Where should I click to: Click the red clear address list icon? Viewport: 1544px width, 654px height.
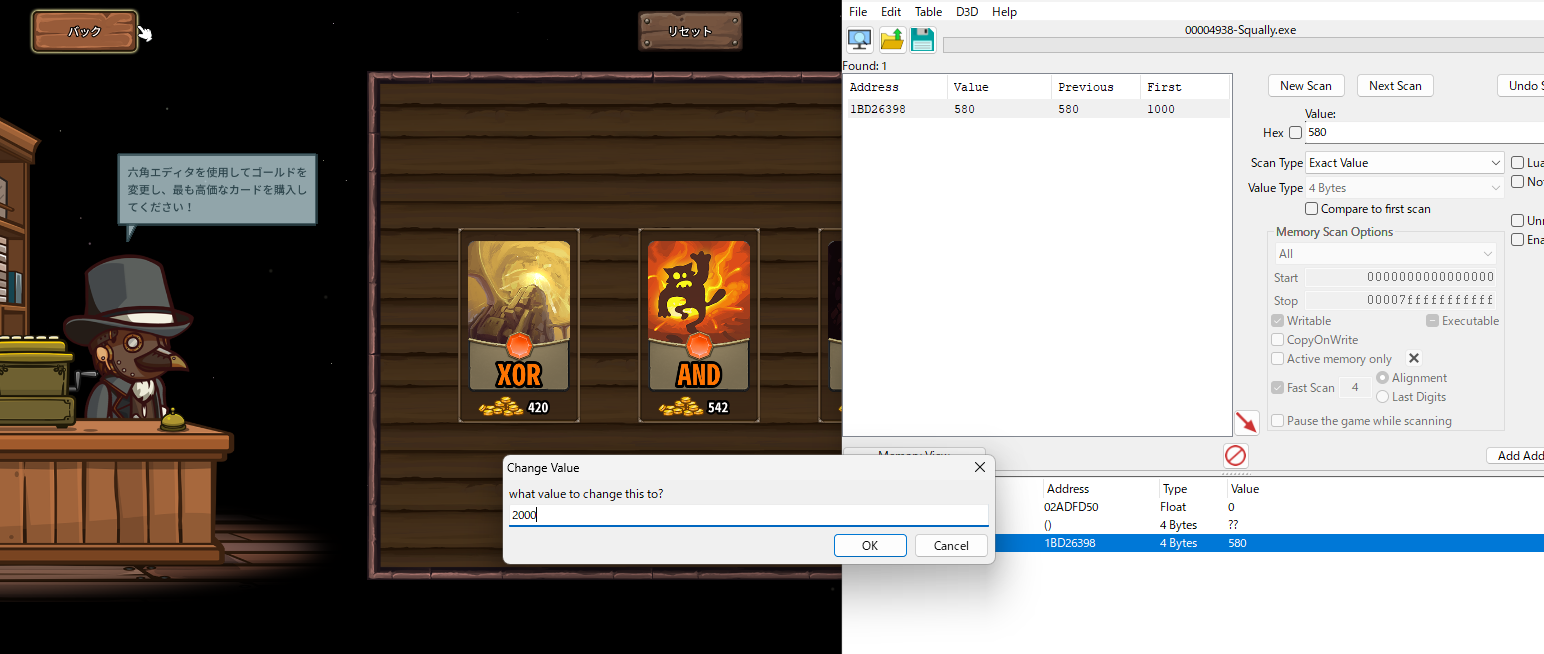tap(1235, 456)
